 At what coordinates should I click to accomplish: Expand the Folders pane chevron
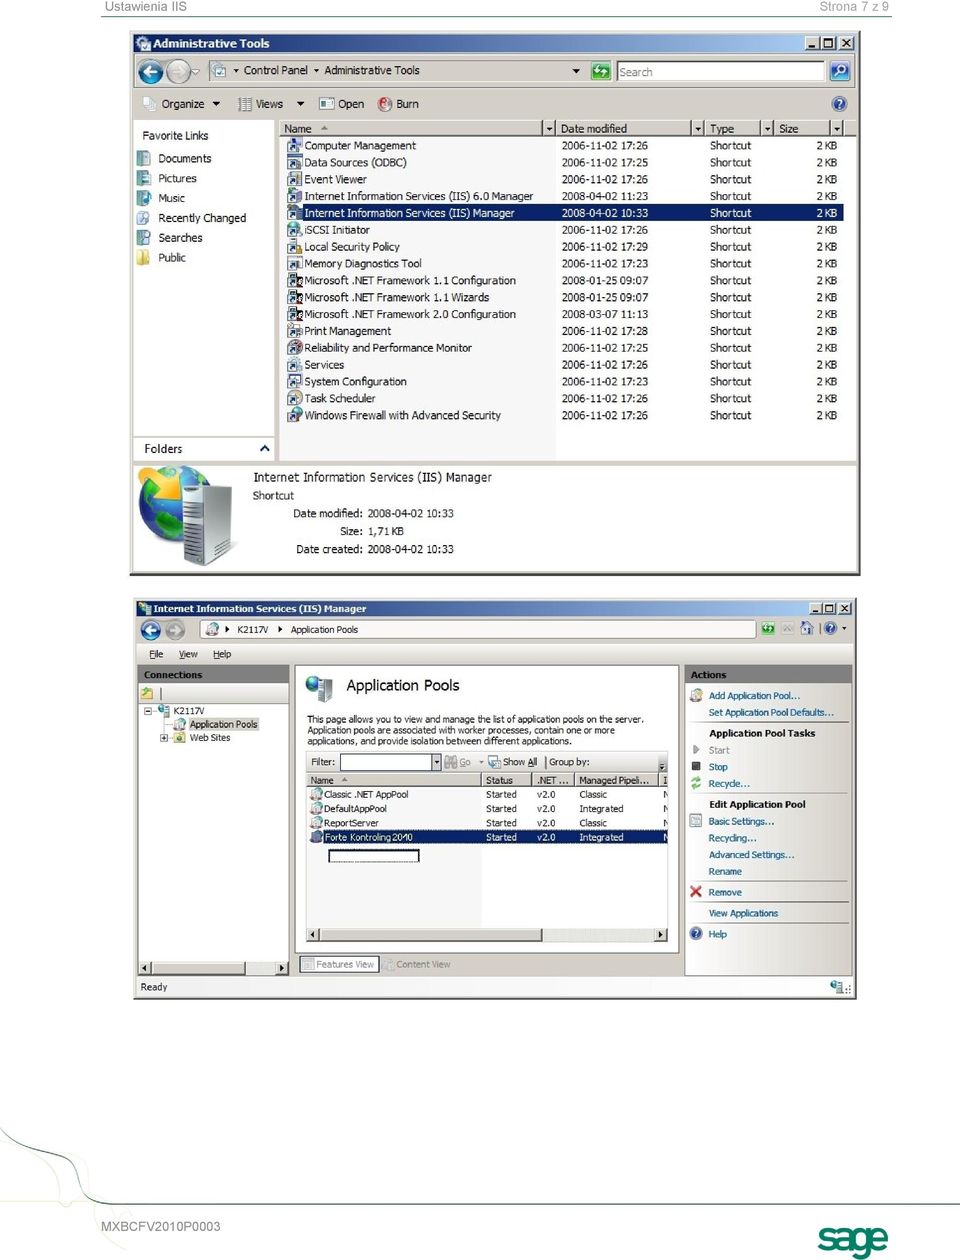point(265,449)
